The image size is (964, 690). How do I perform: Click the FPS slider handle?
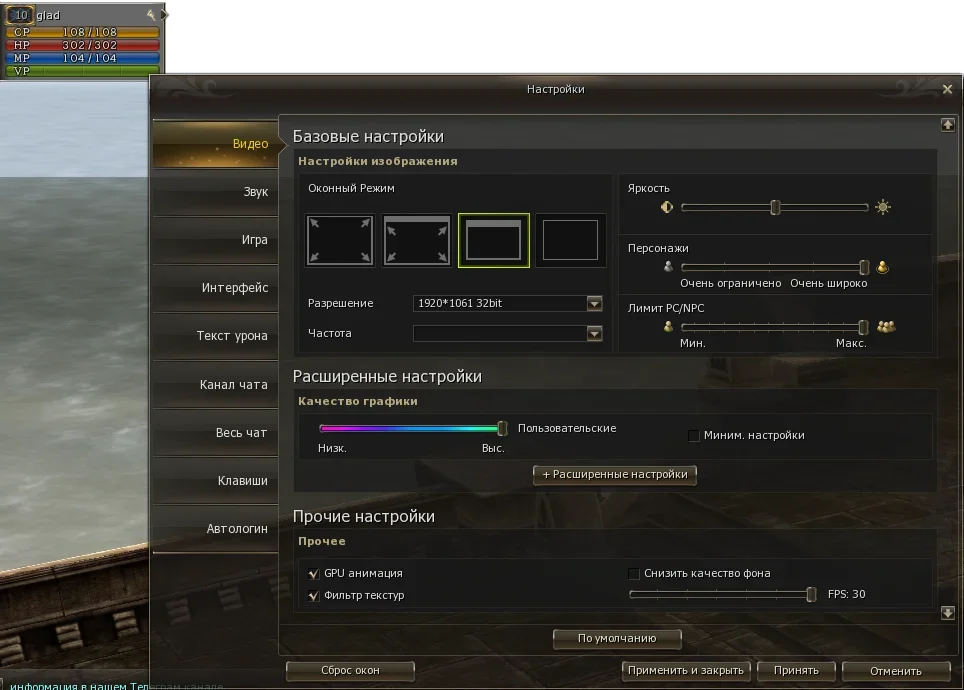coord(811,594)
